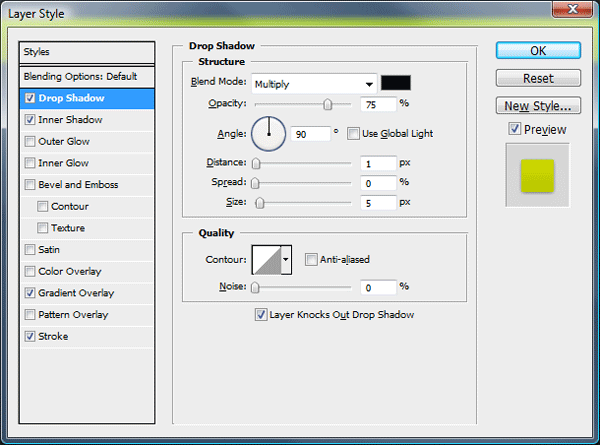
Task: Enable the Color Overlay checkbox
Action: [30, 271]
